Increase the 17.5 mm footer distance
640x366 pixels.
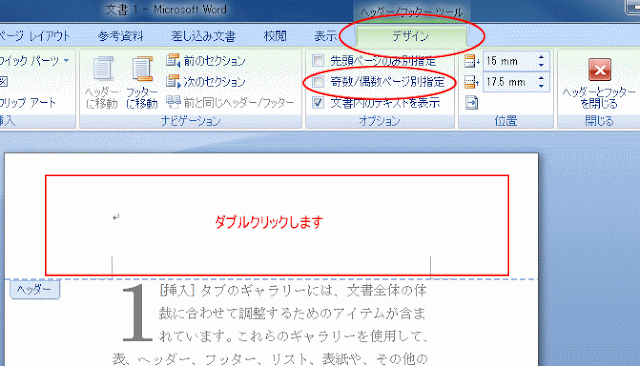point(541,78)
